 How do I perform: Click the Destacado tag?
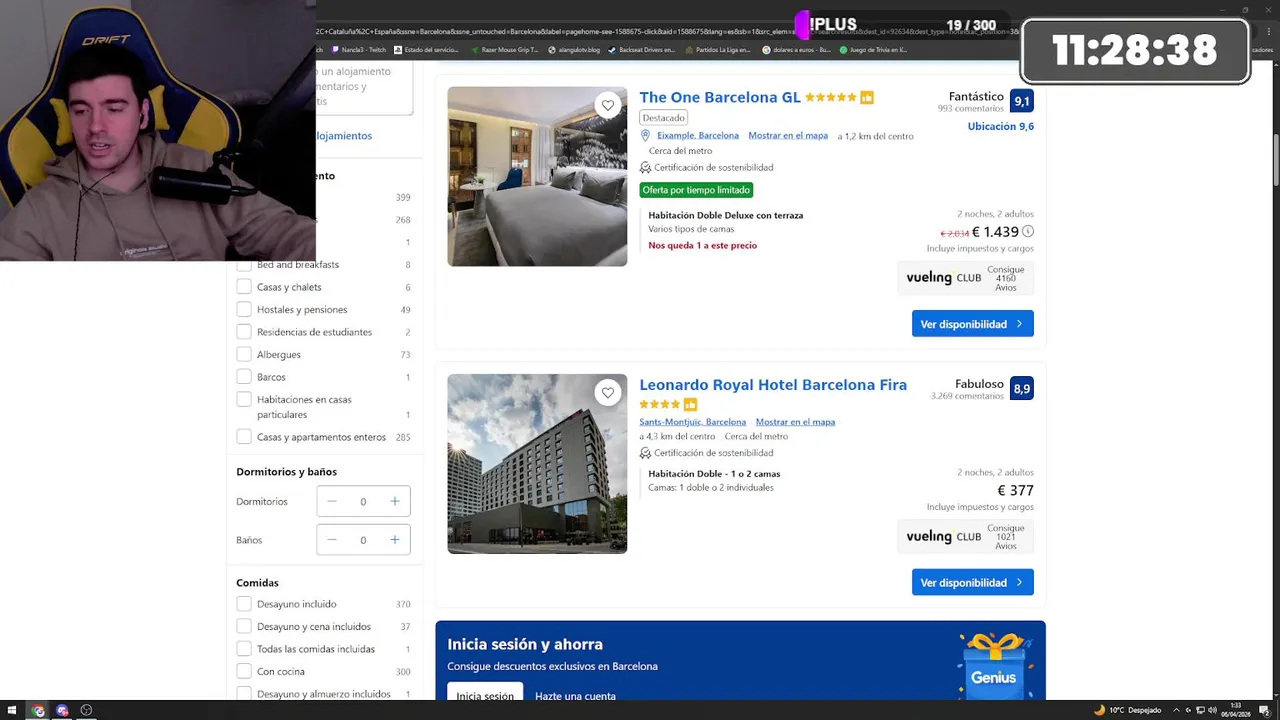[663, 118]
